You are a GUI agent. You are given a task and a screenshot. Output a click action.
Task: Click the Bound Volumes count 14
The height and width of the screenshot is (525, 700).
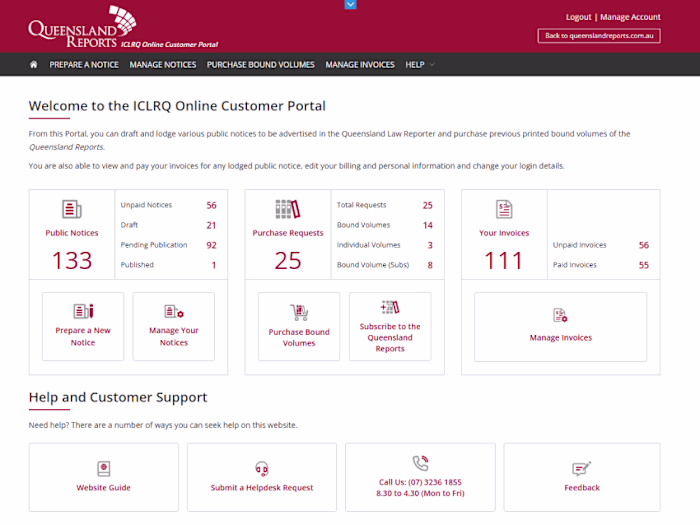coord(428,225)
